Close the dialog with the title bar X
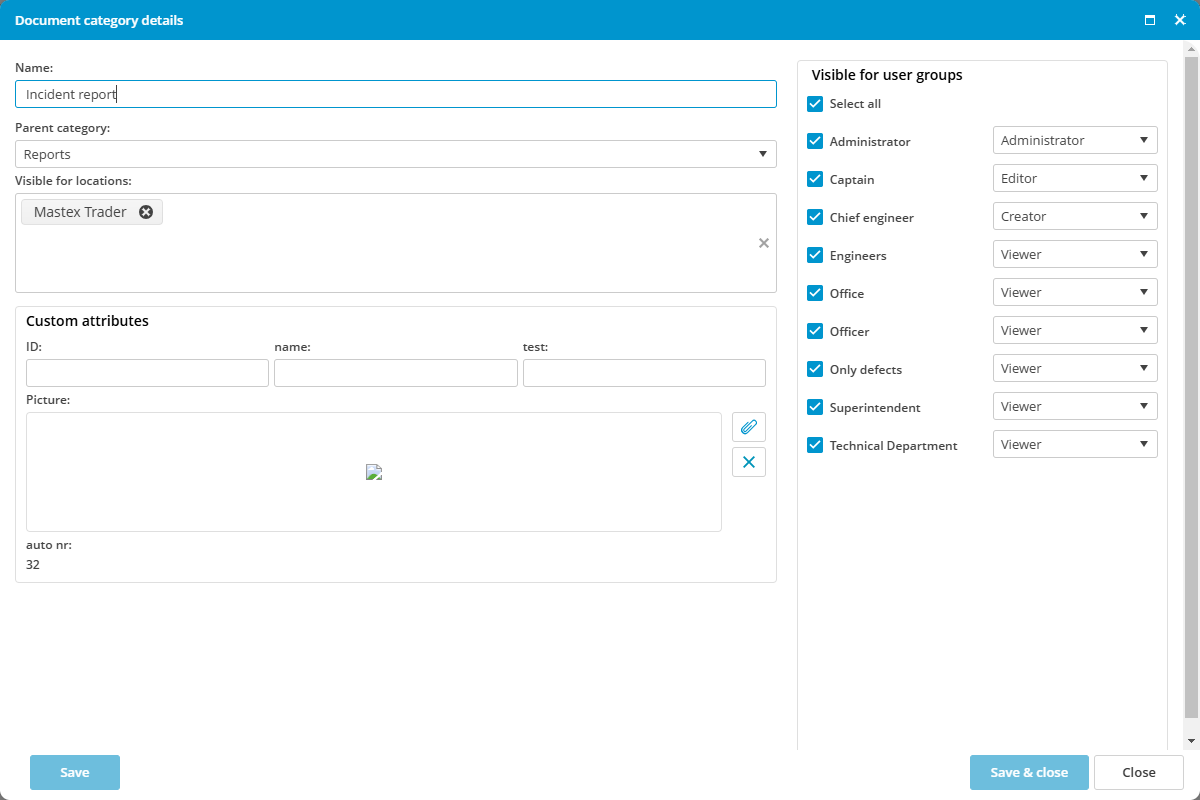 pos(1180,20)
